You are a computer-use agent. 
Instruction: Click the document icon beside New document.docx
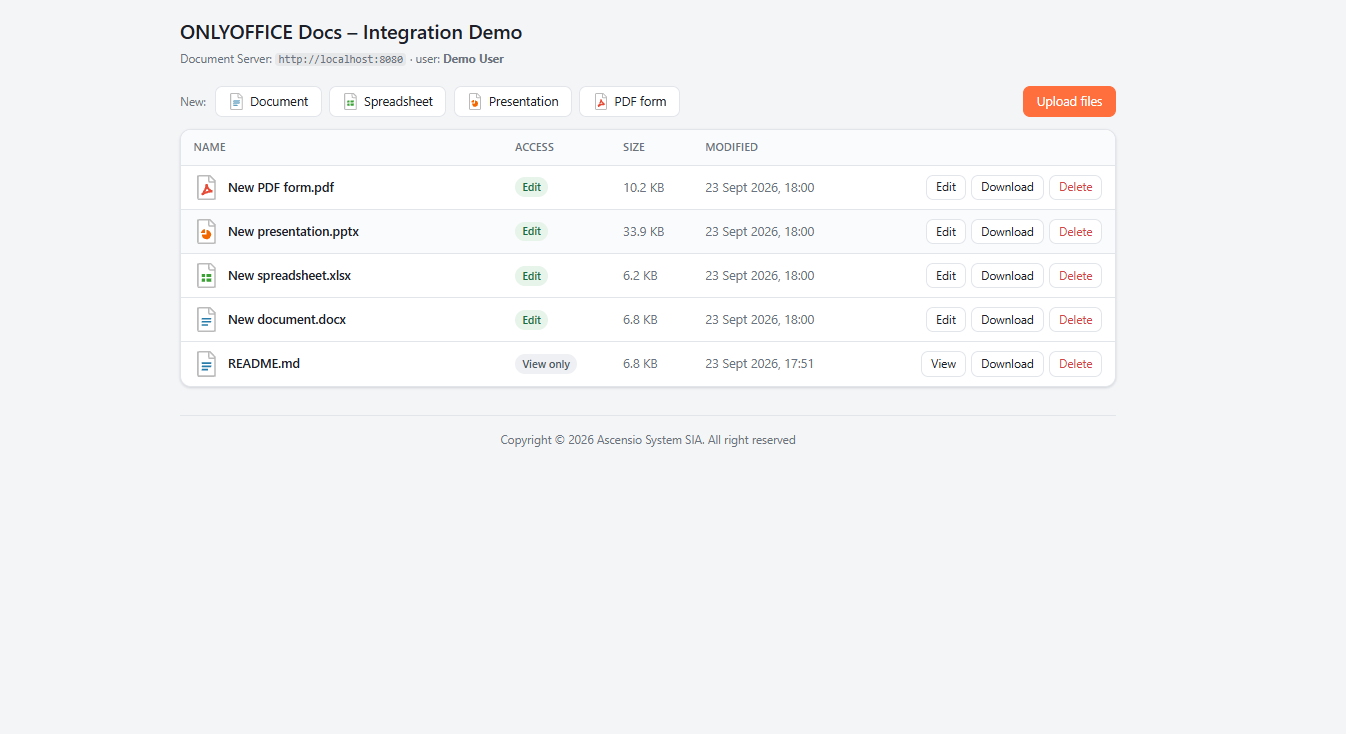click(x=206, y=319)
